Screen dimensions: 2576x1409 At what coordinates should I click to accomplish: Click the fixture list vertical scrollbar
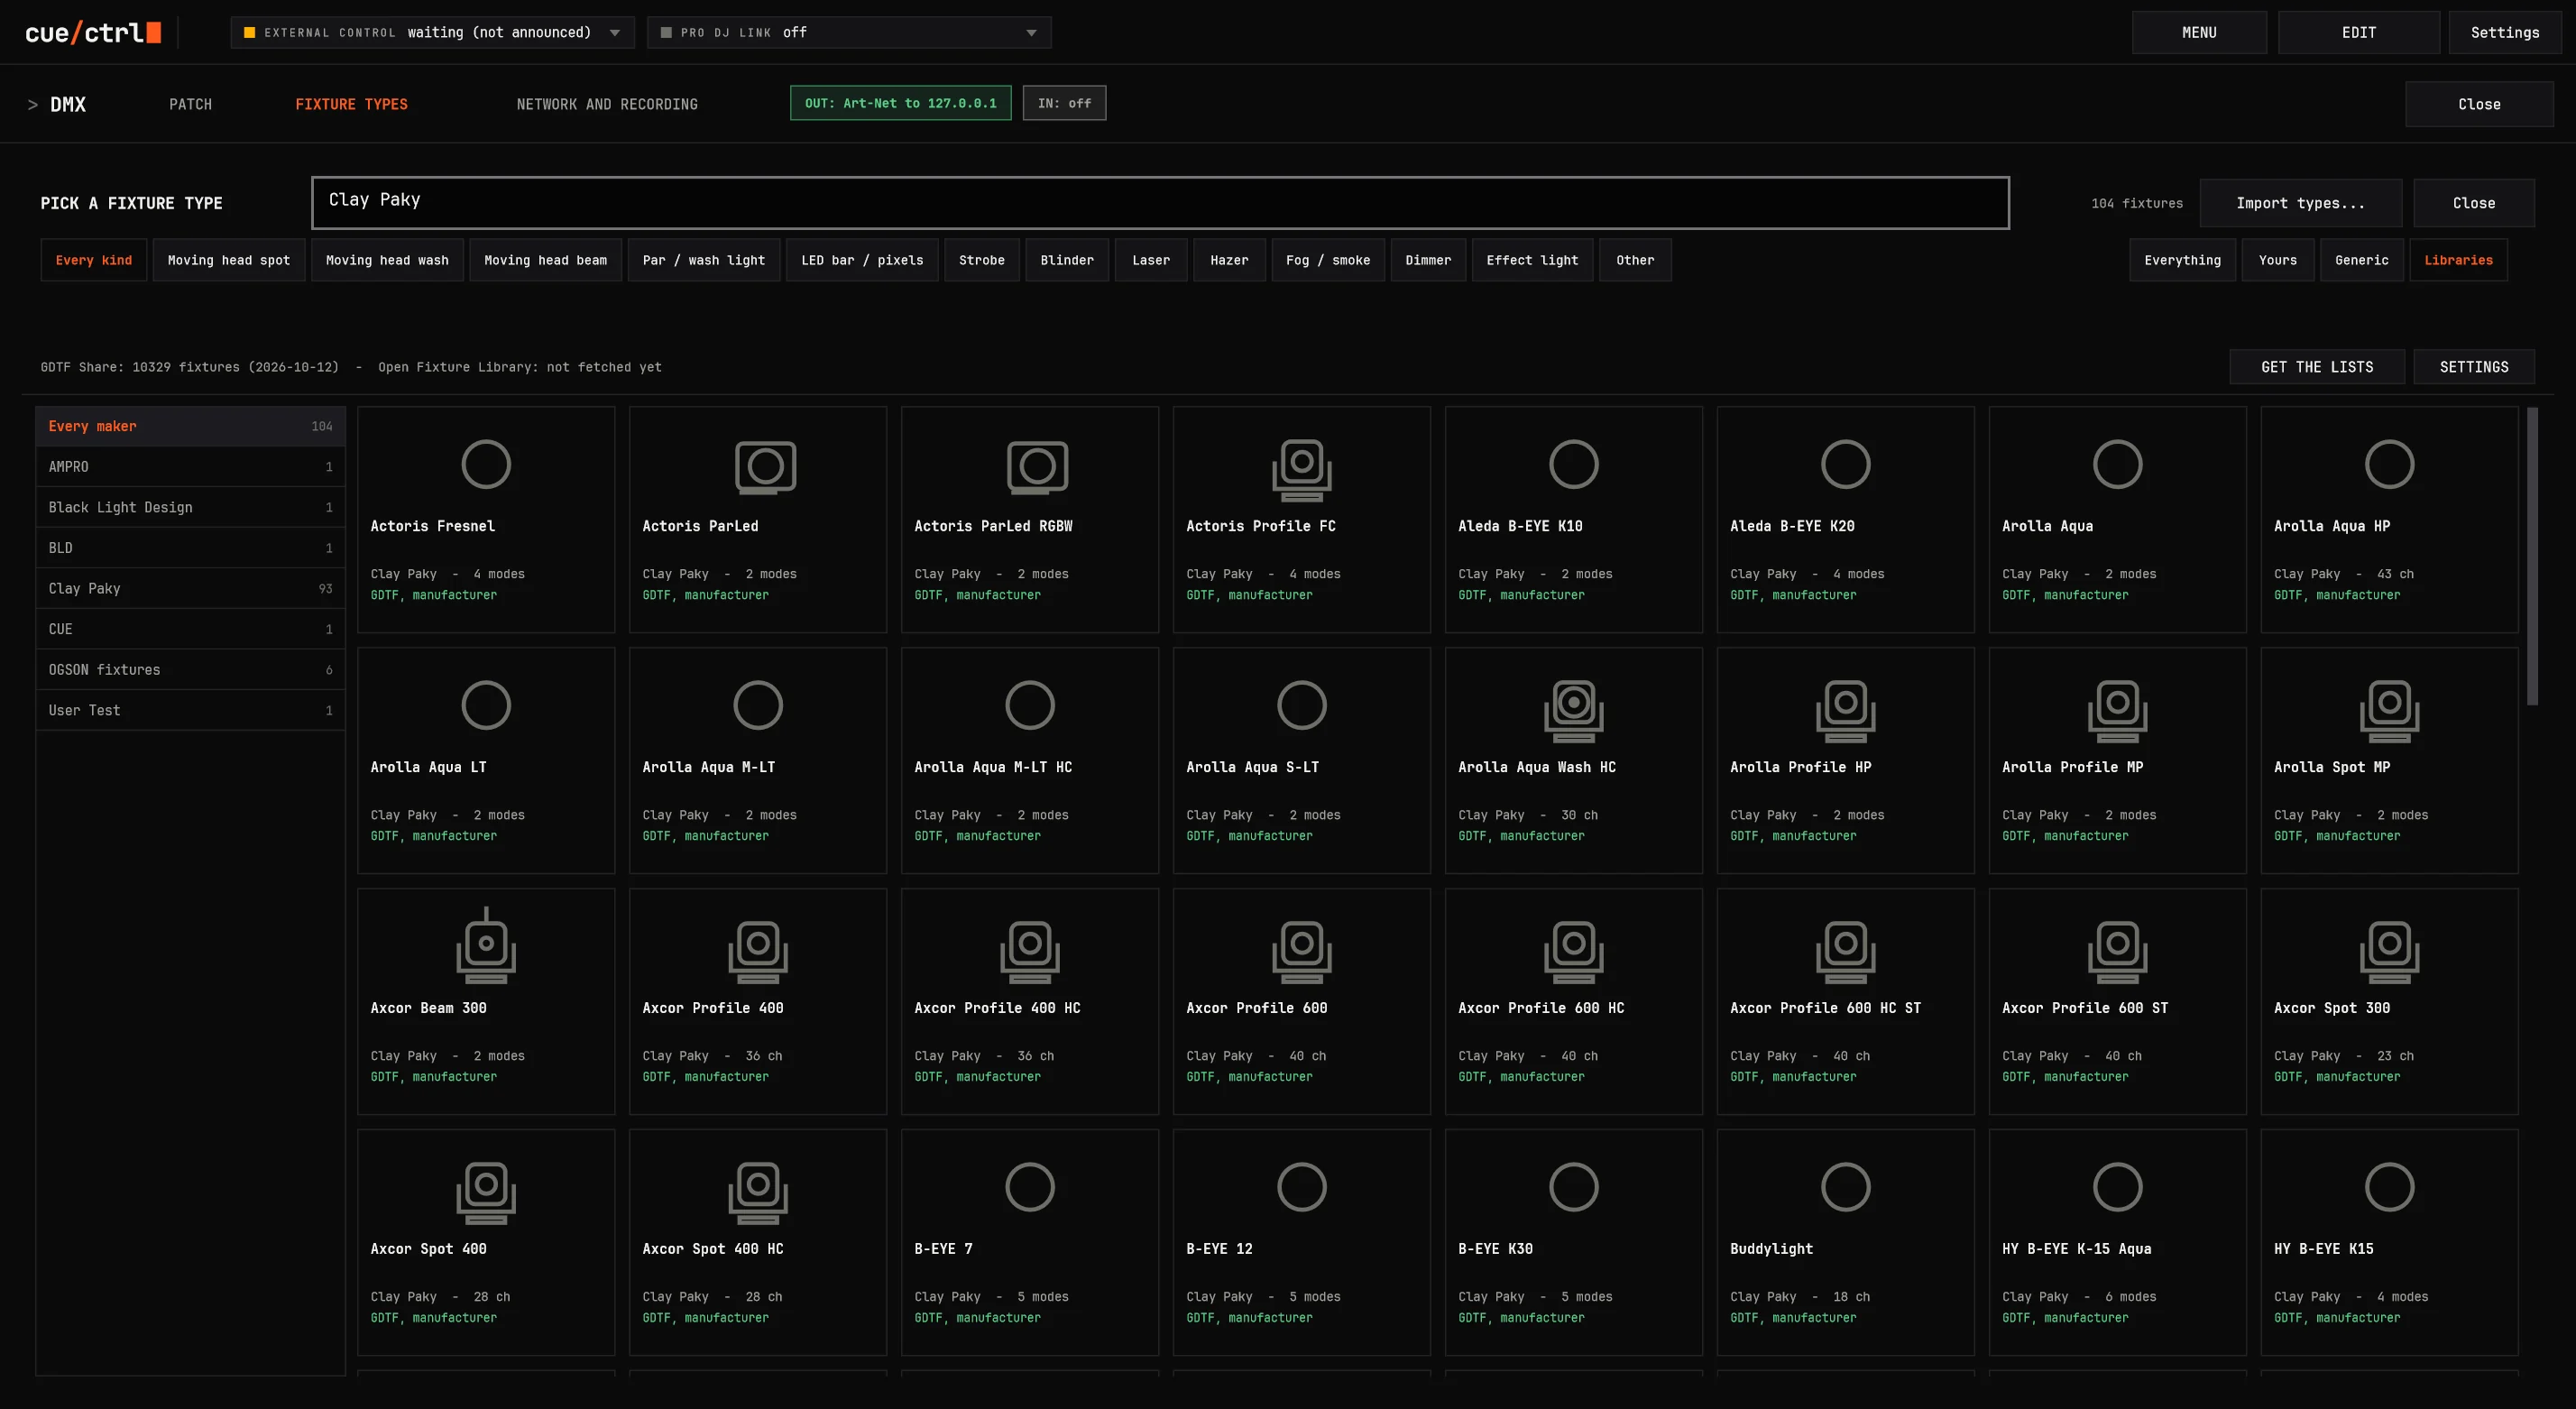pyautogui.click(x=2532, y=556)
